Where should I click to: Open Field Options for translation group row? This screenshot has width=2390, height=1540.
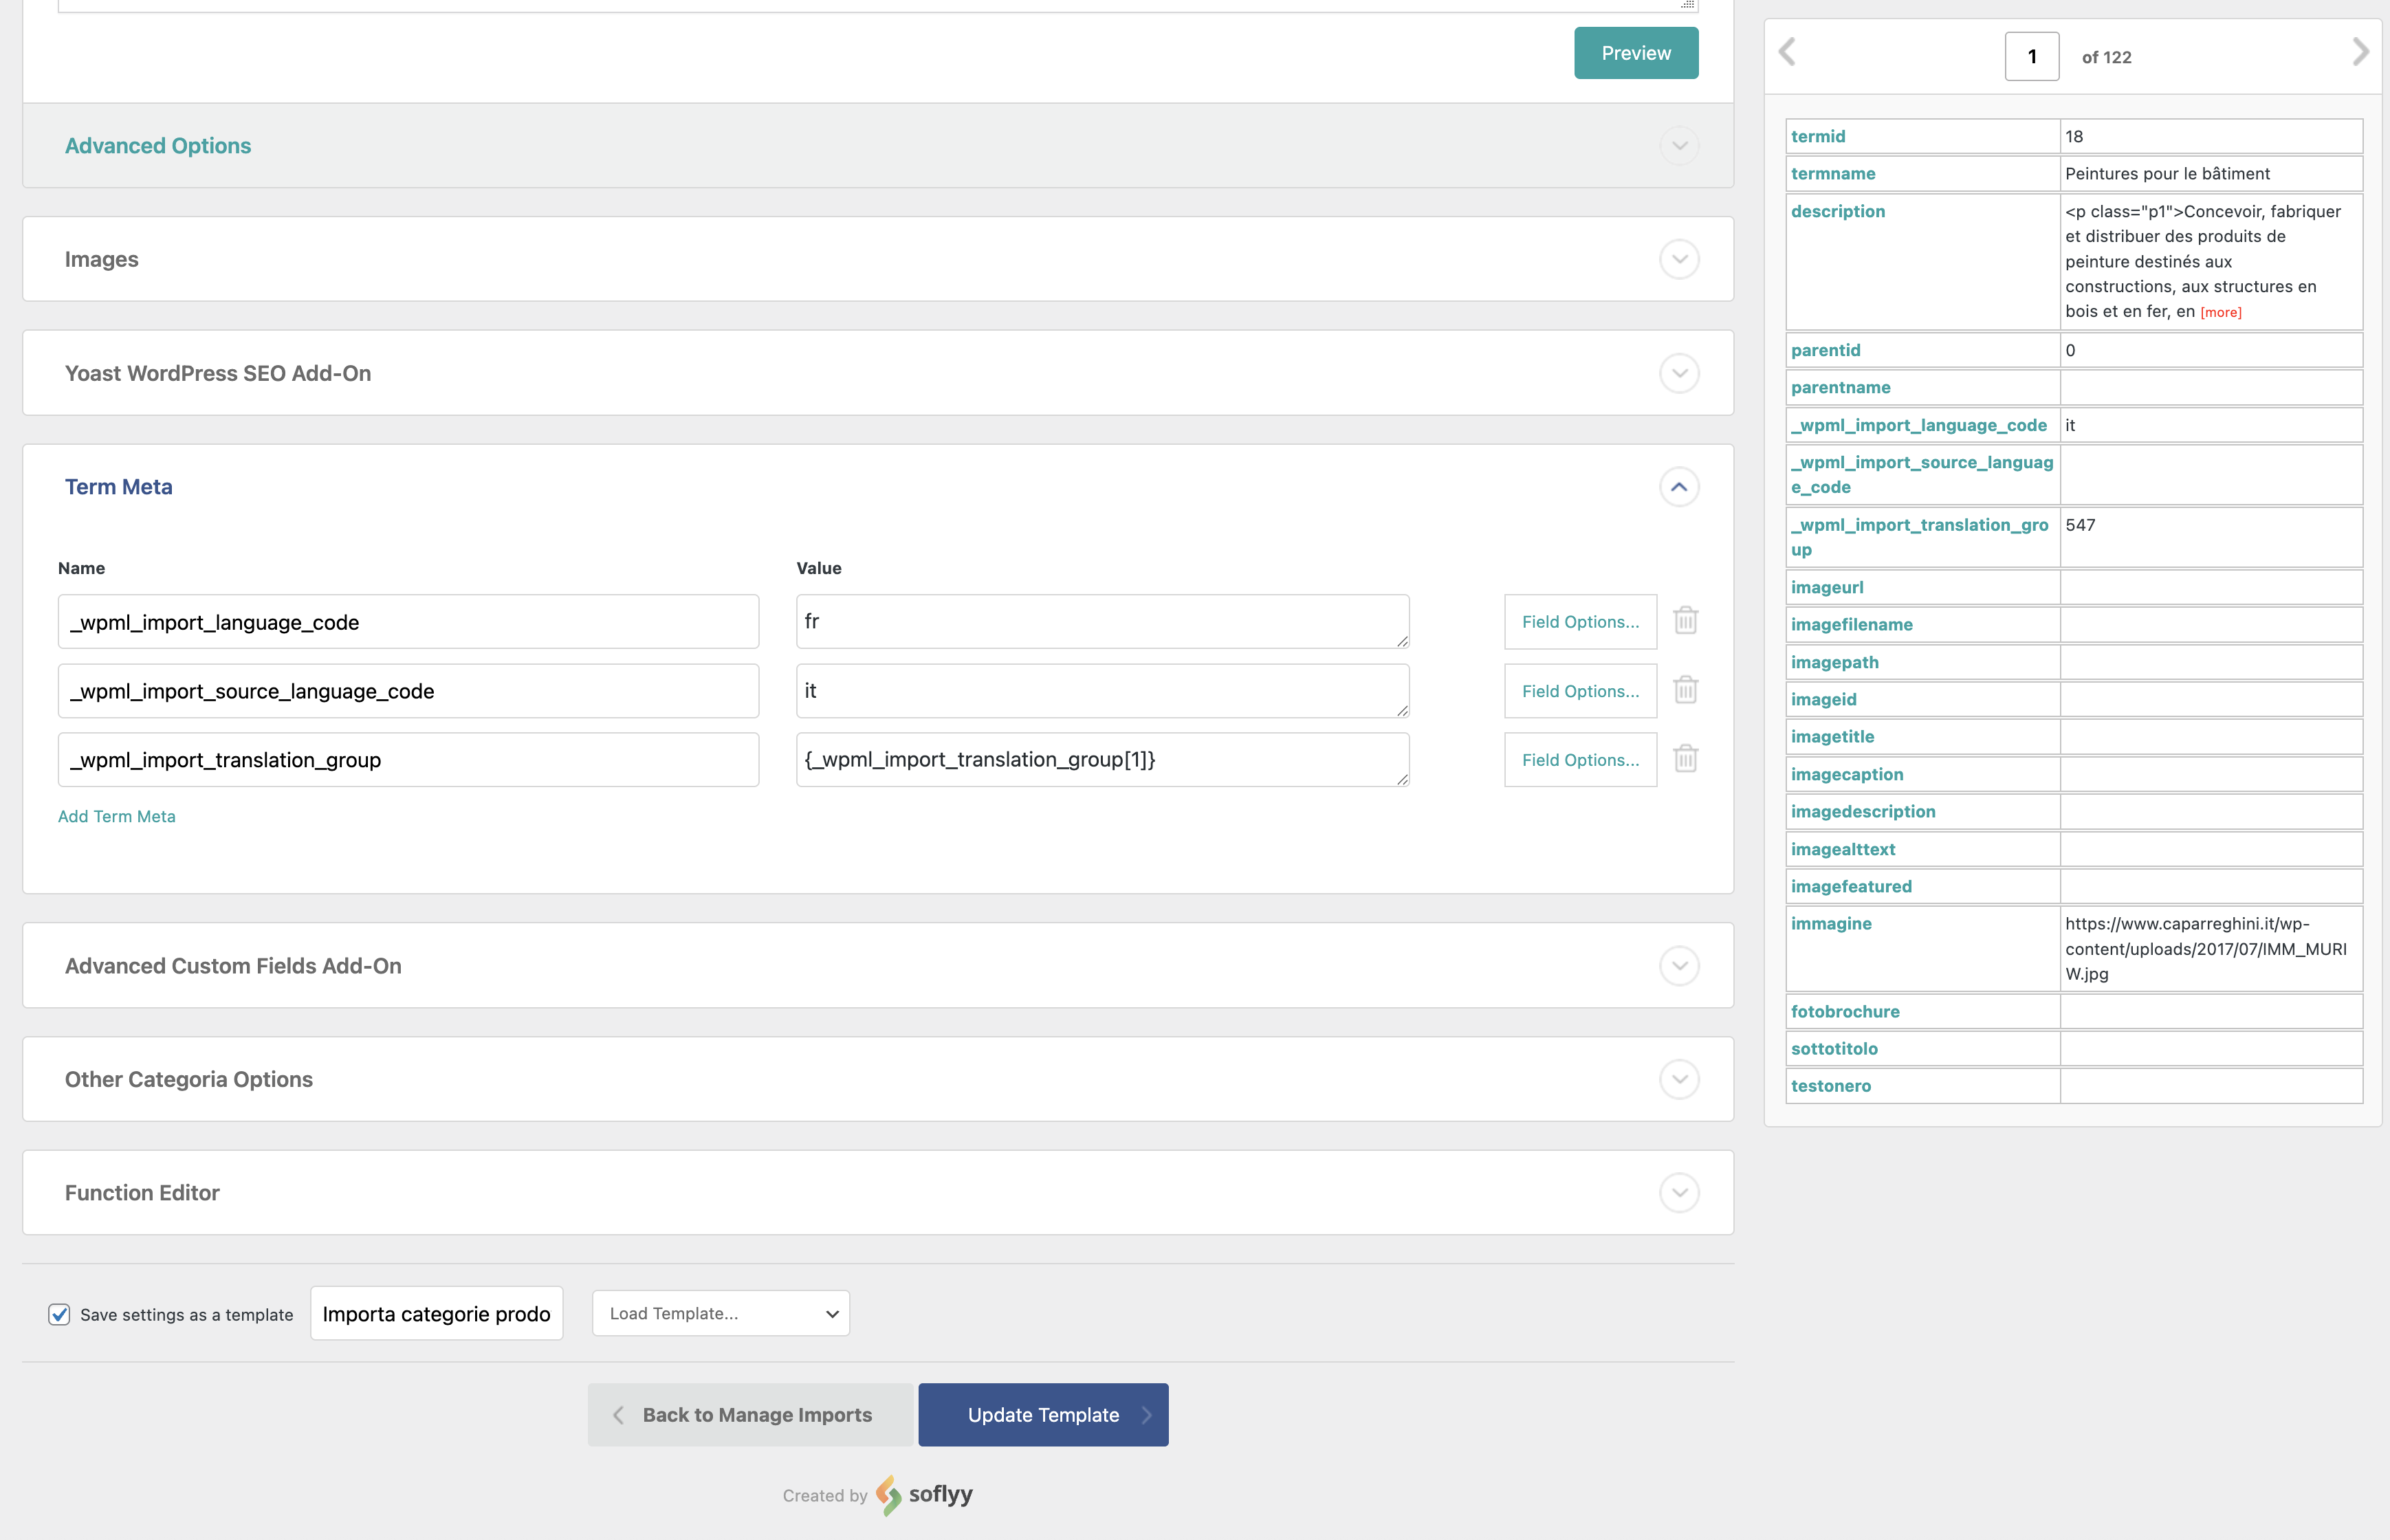[x=1580, y=760]
